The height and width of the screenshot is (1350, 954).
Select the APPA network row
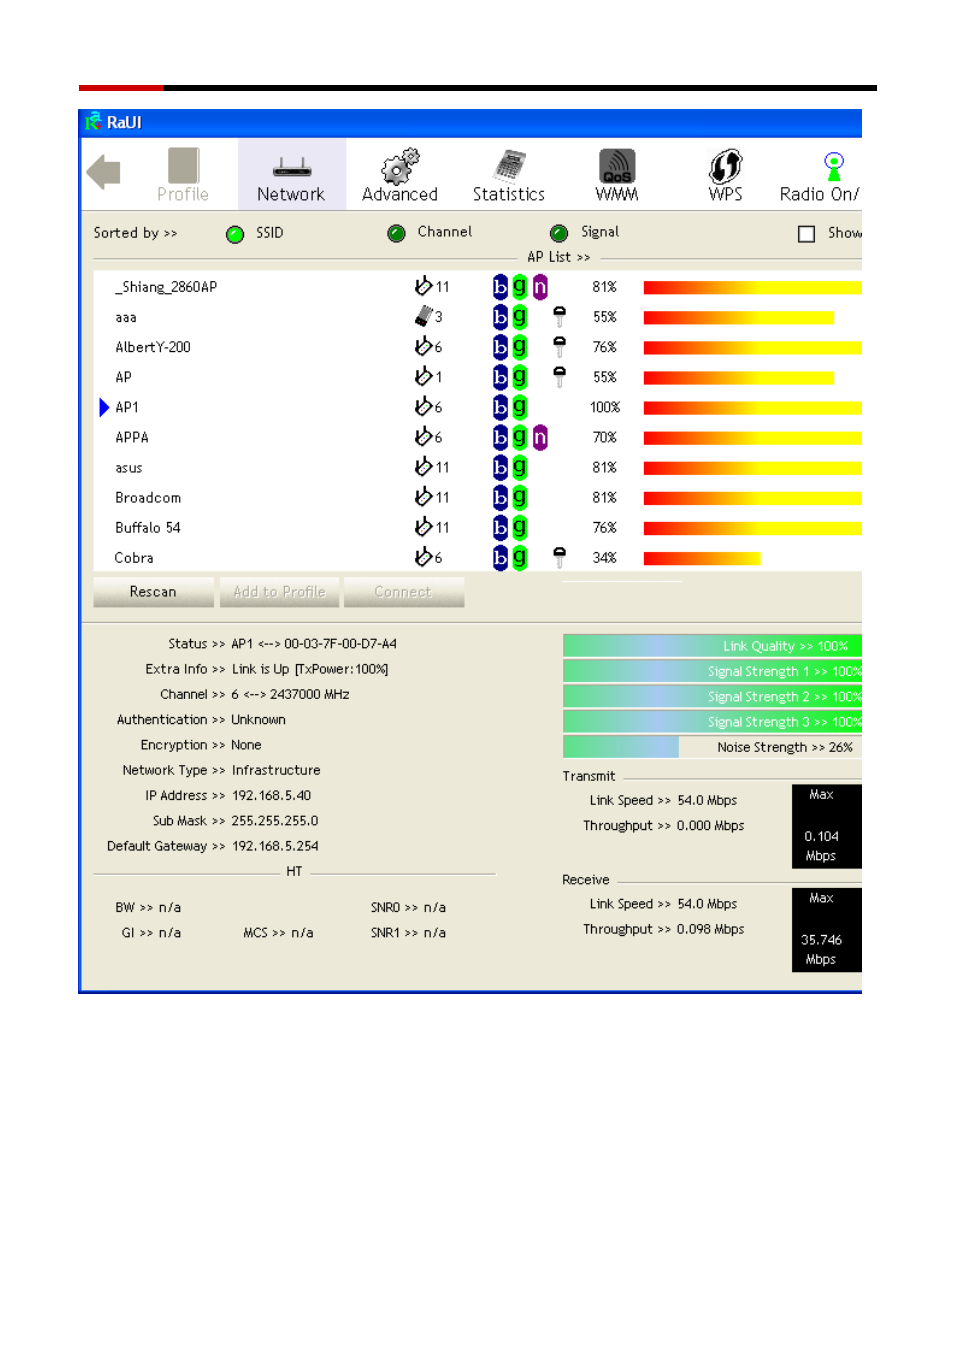[478, 437]
